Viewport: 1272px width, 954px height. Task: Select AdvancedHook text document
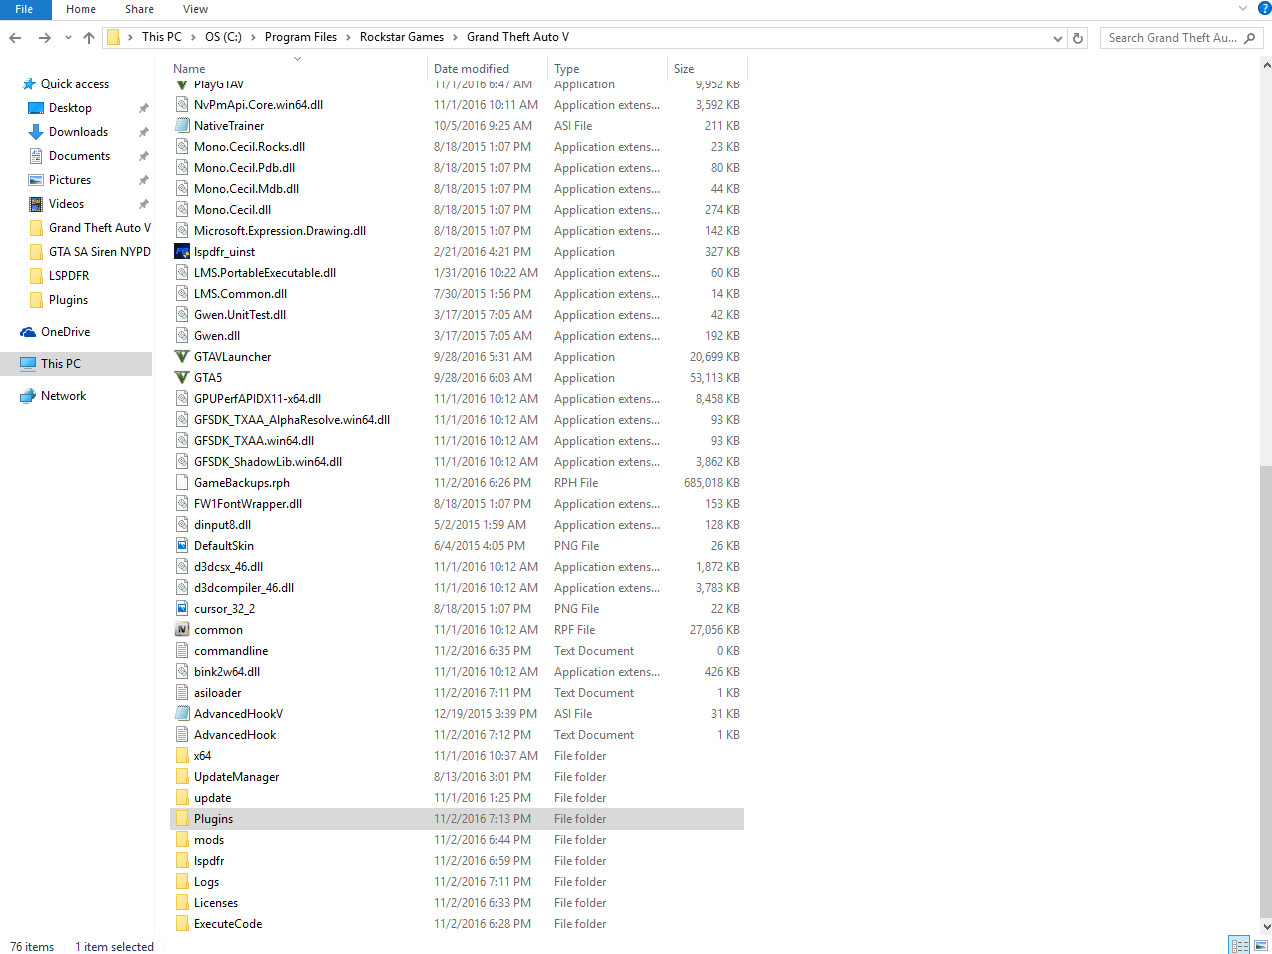point(235,735)
